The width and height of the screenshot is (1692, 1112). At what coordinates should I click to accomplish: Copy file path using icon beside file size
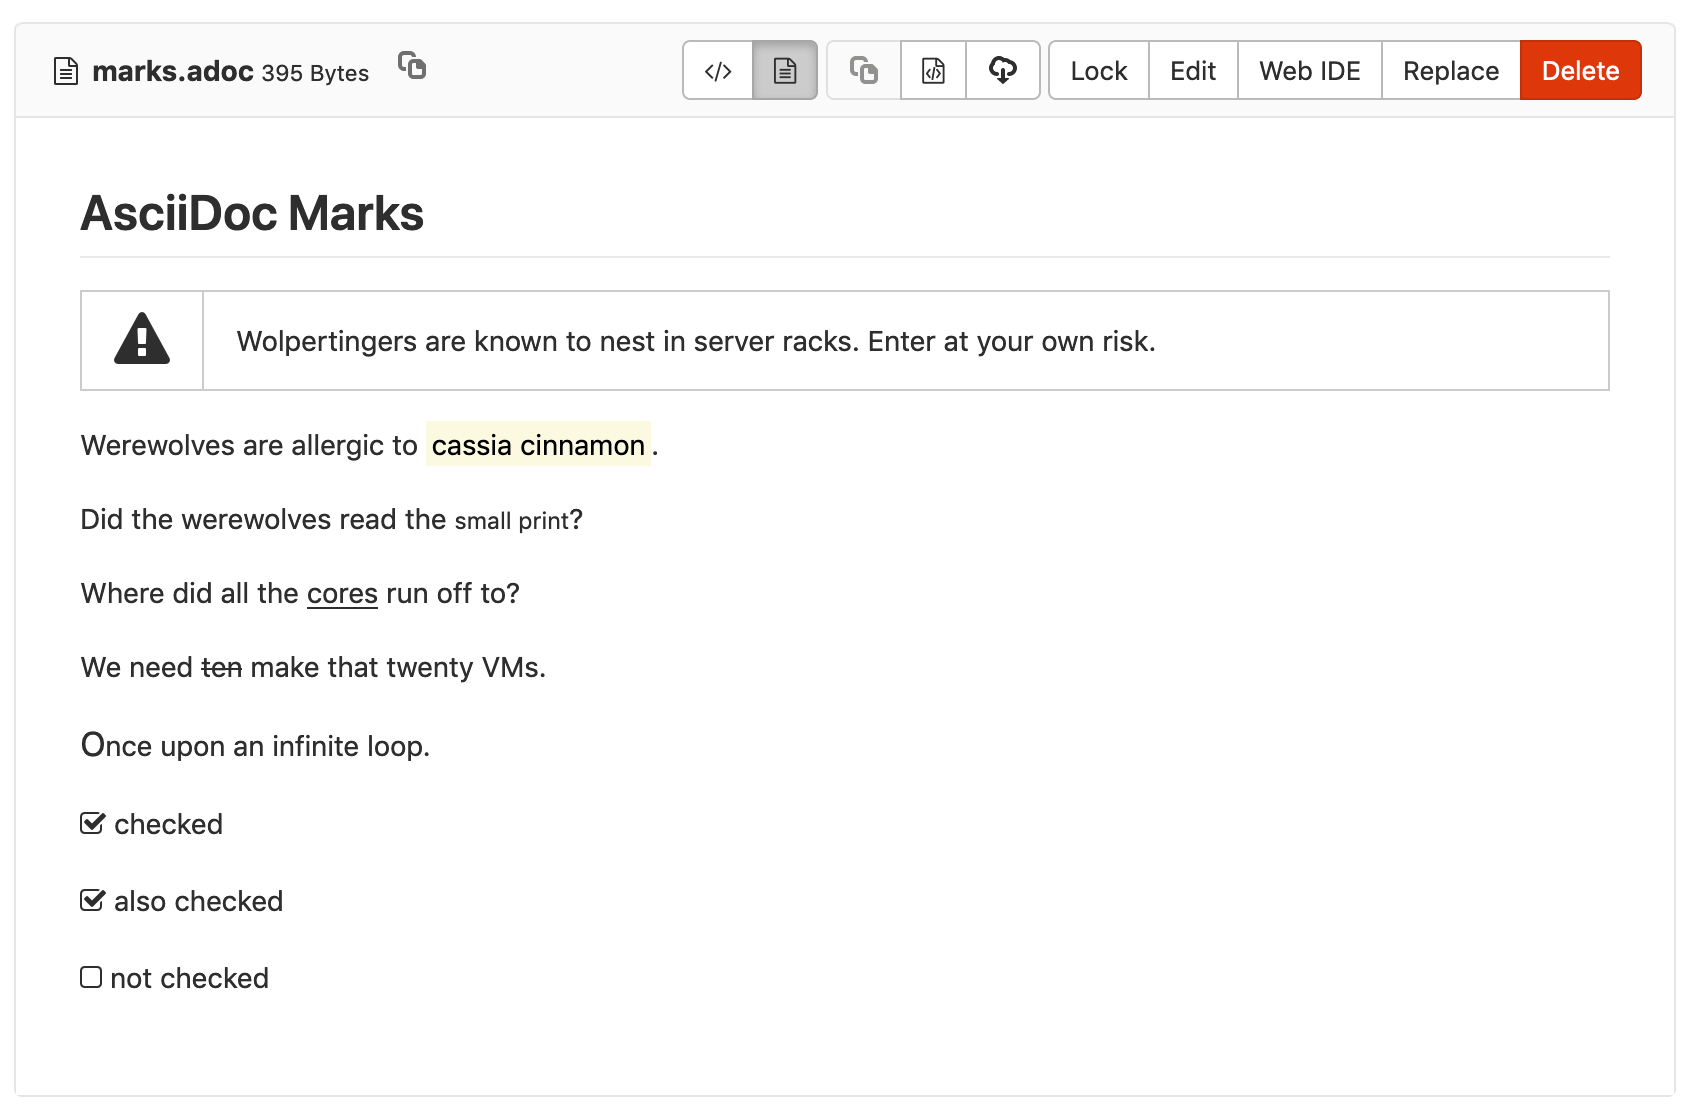412,66
